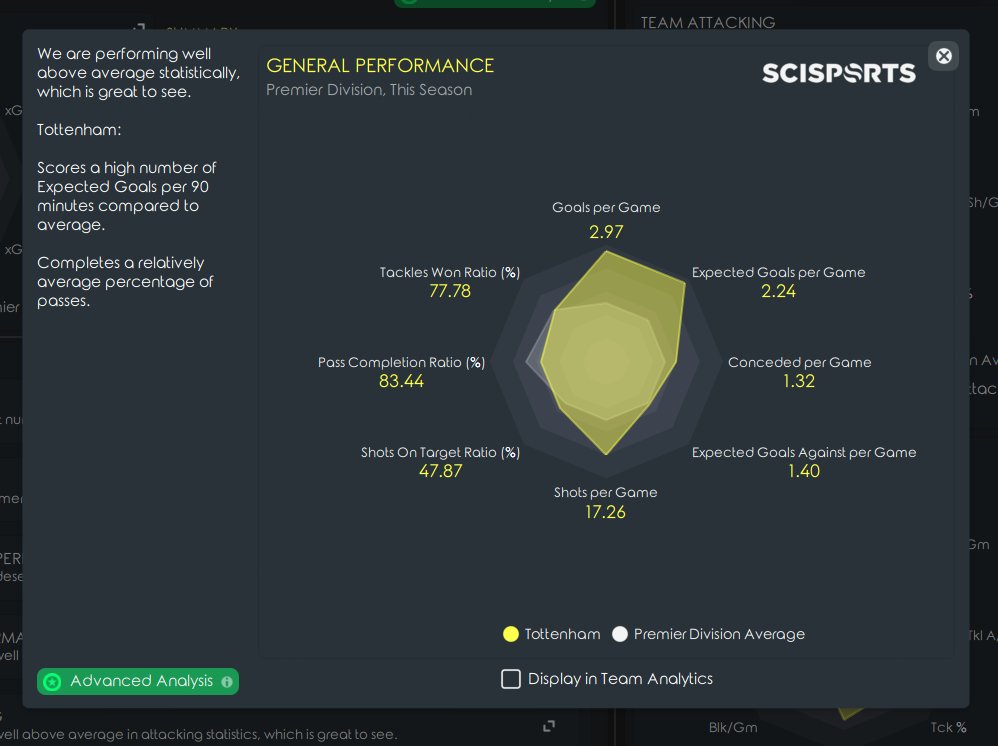Image resolution: width=998 pixels, height=746 pixels.
Task: Click the info icon beside Advanced Analysis
Action: 227,682
